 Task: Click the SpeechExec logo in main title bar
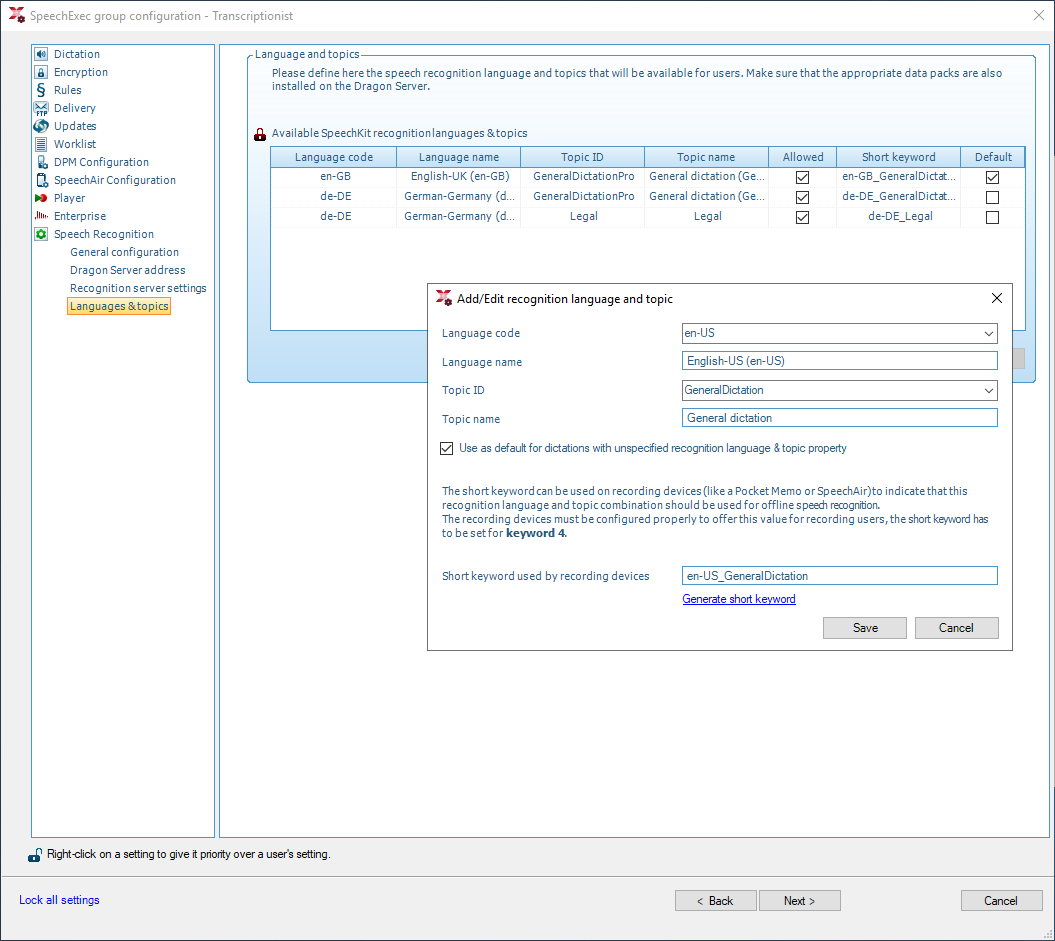[17, 15]
